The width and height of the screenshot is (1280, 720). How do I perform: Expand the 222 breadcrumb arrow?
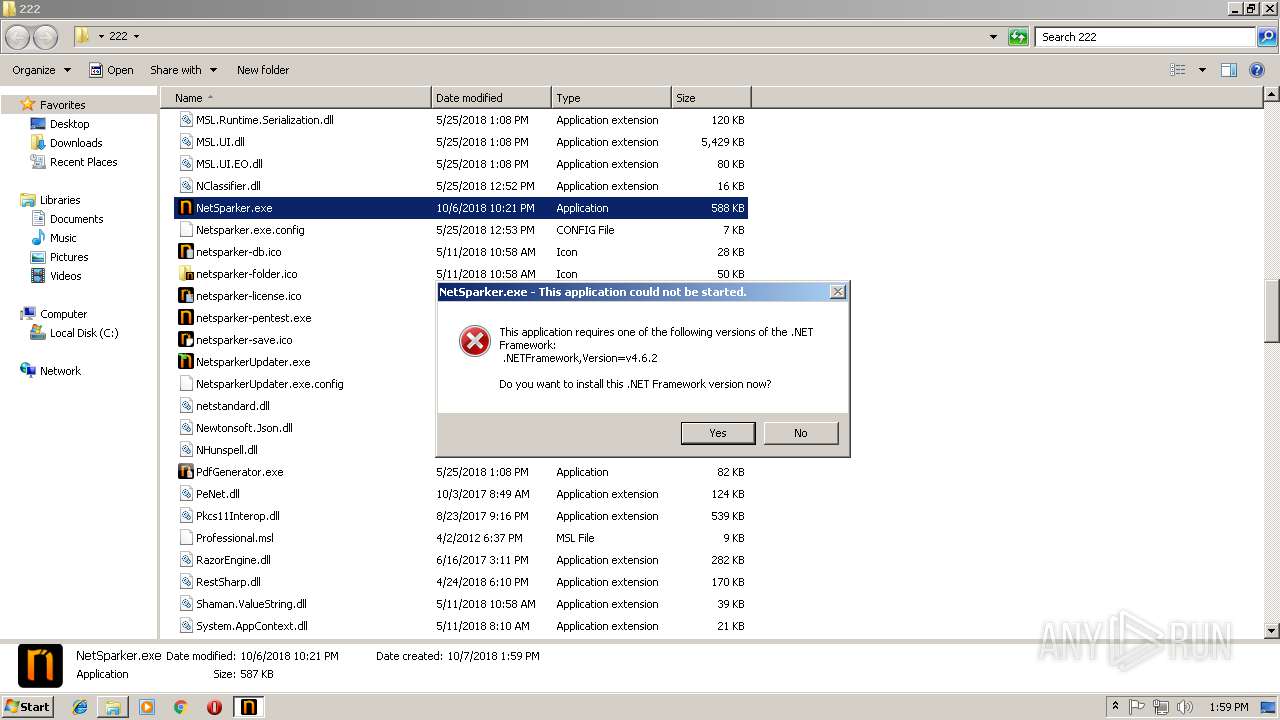pyautogui.click(x=136, y=37)
